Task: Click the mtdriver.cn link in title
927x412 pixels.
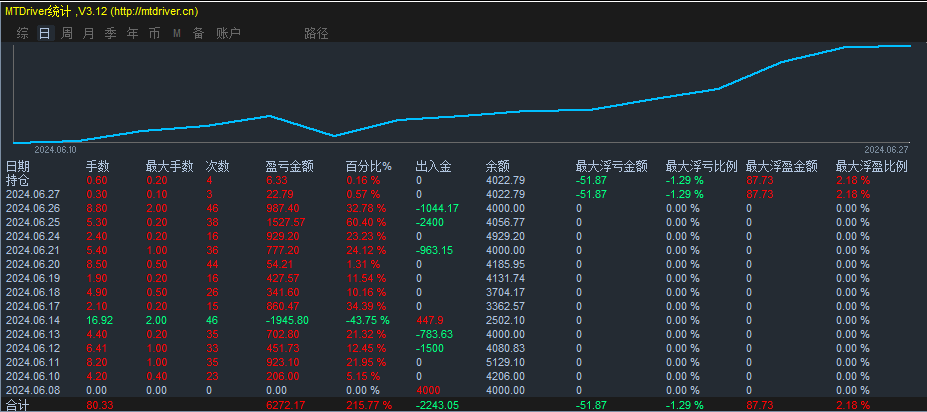Action: coord(154,11)
